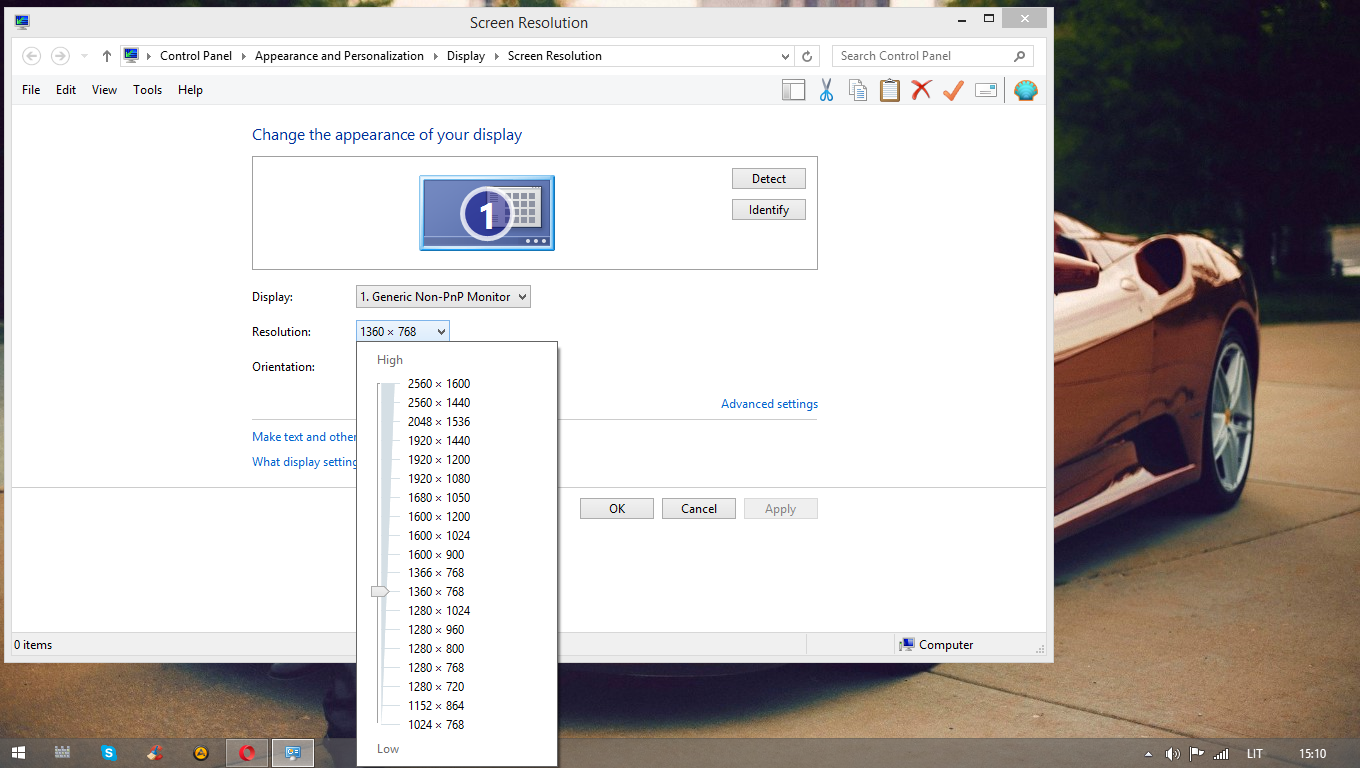Click Control Panel in breadcrumb path
This screenshot has height=768, width=1360.
196,56
